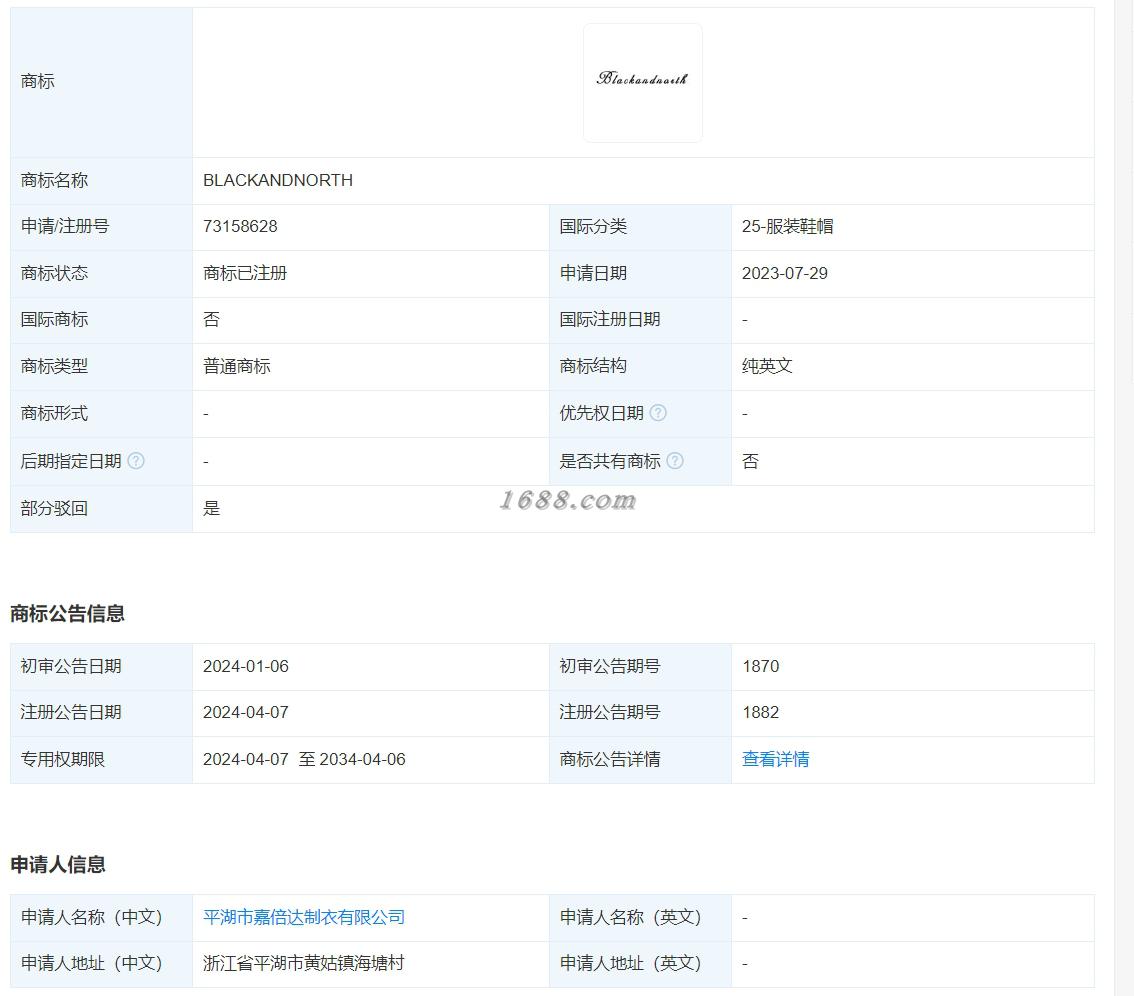Click the 初审公告日期 label
This screenshot has height=996, width=1134.
pyautogui.click(x=71, y=666)
